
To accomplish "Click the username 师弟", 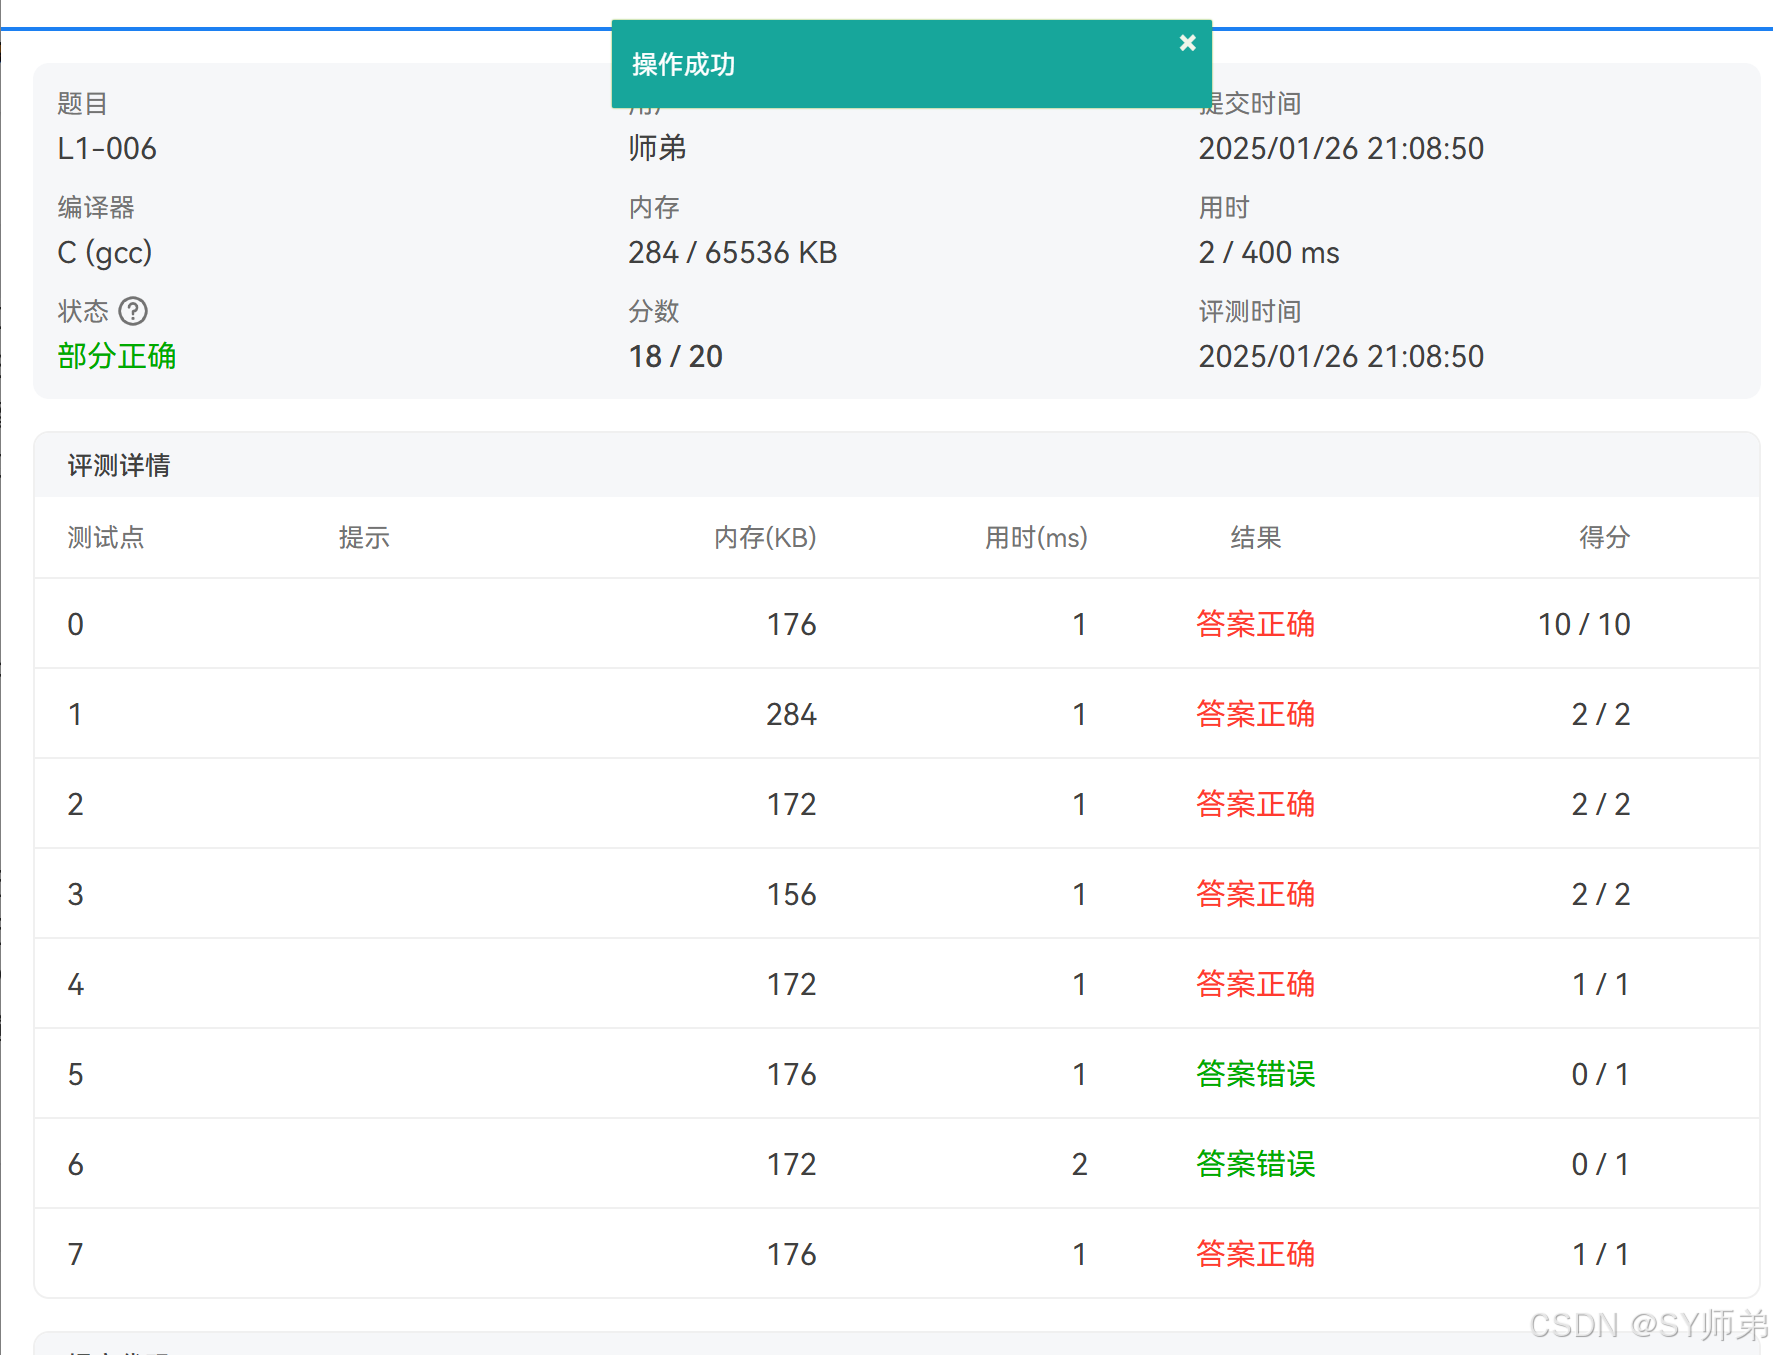I will click(x=657, y=148).
